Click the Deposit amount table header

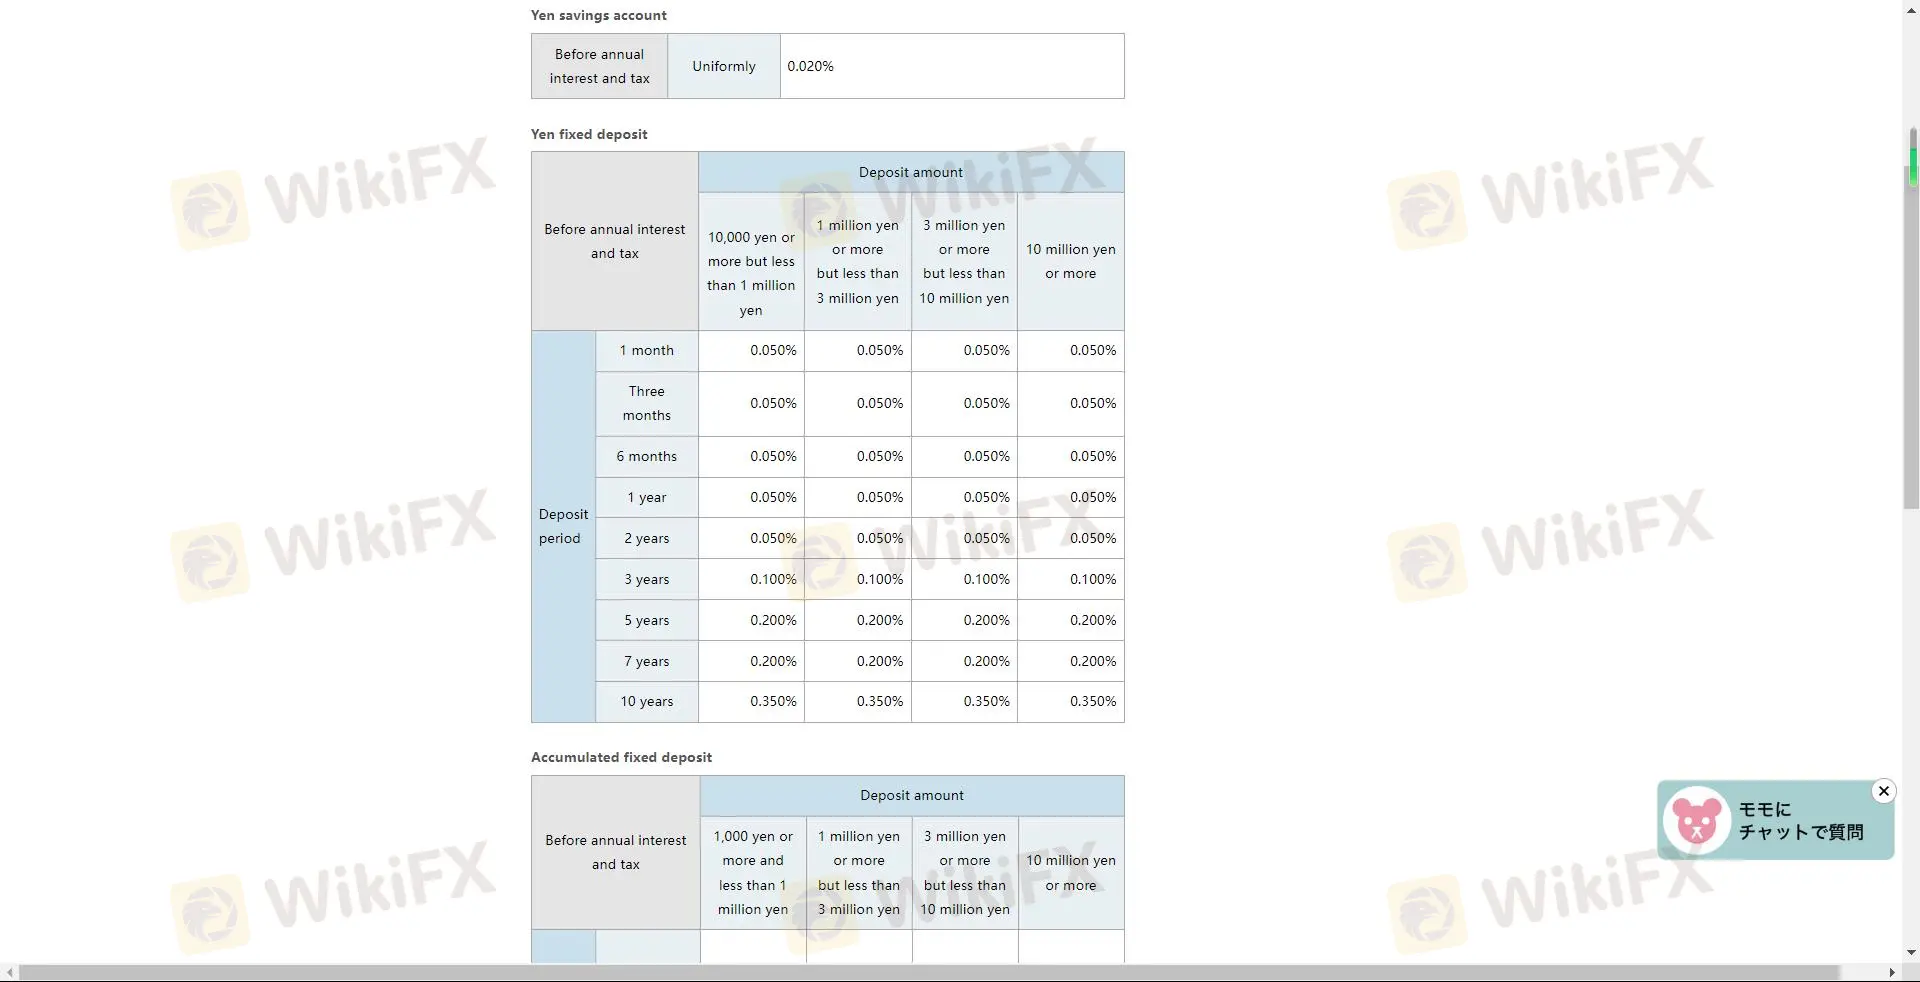[x=910, y=171]
